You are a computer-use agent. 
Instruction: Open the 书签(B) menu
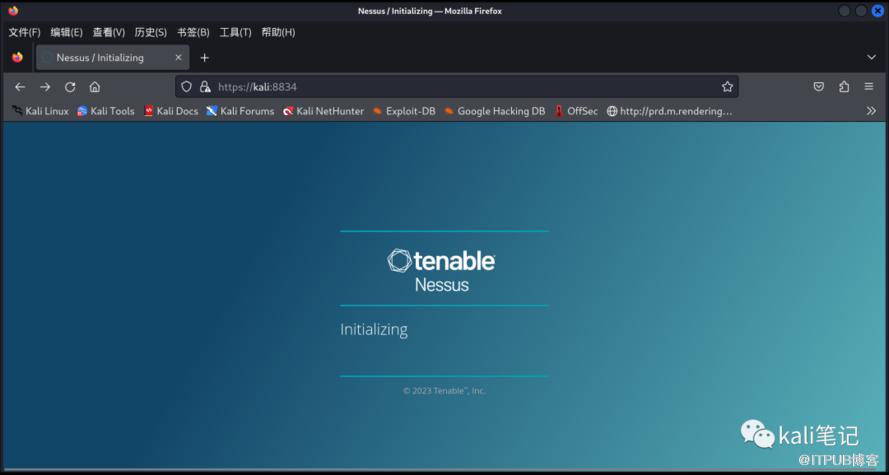(x=193, y=32)
